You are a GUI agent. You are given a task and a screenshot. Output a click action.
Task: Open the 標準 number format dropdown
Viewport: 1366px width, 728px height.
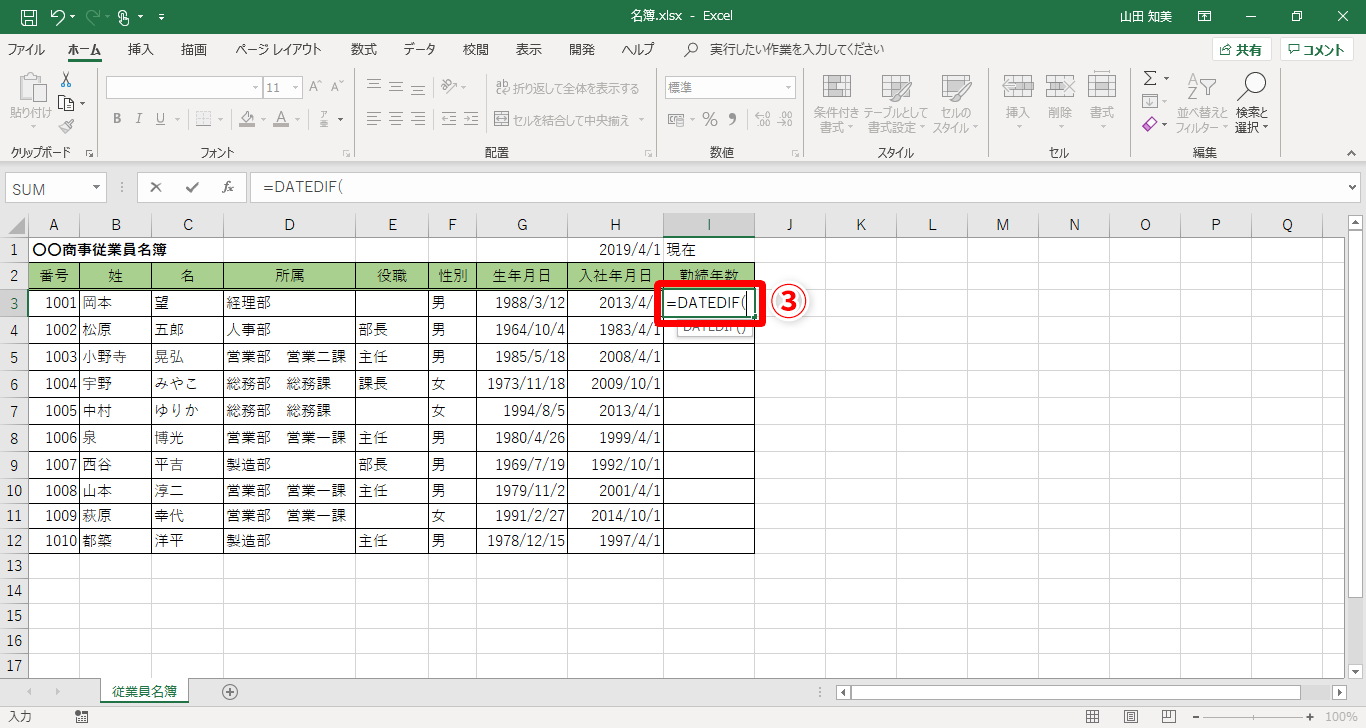789,87
